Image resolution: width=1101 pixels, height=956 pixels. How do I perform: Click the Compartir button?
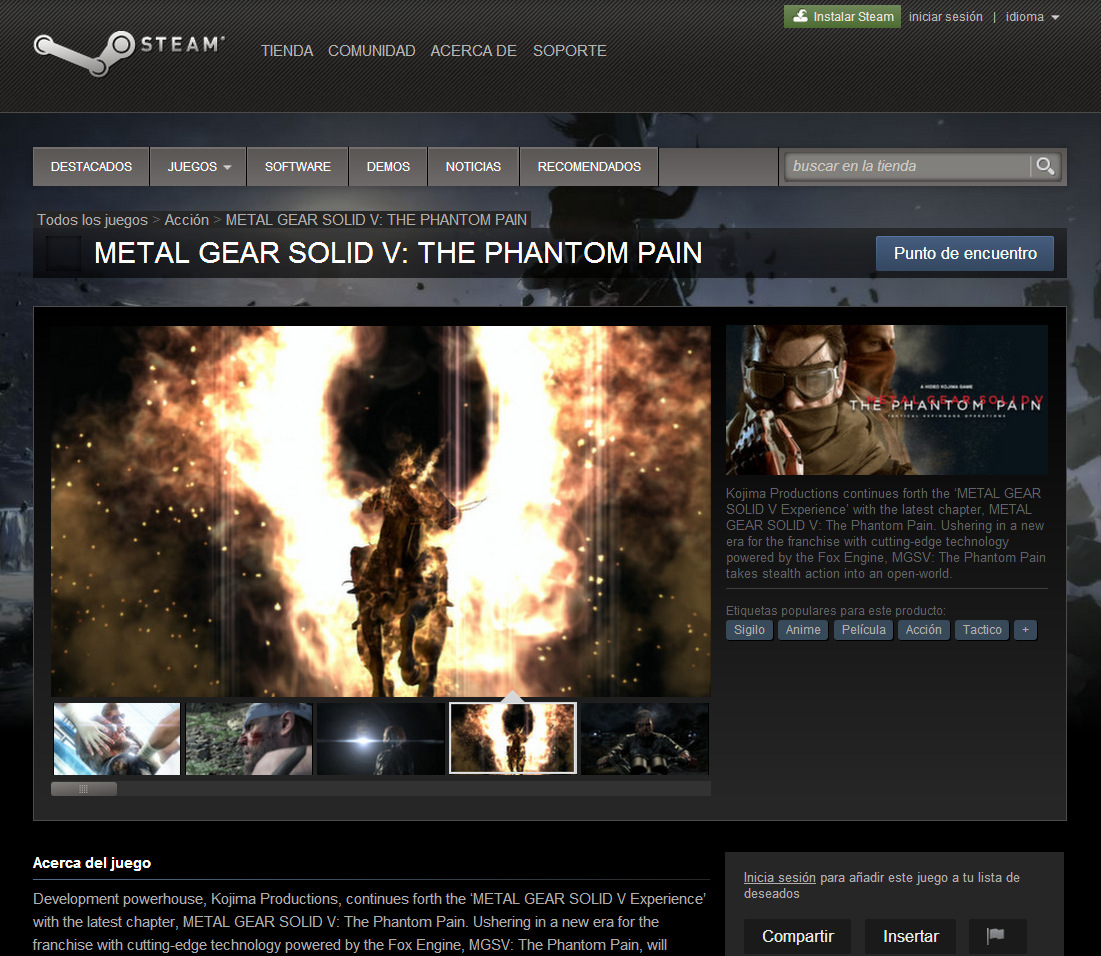pos(797,936)
